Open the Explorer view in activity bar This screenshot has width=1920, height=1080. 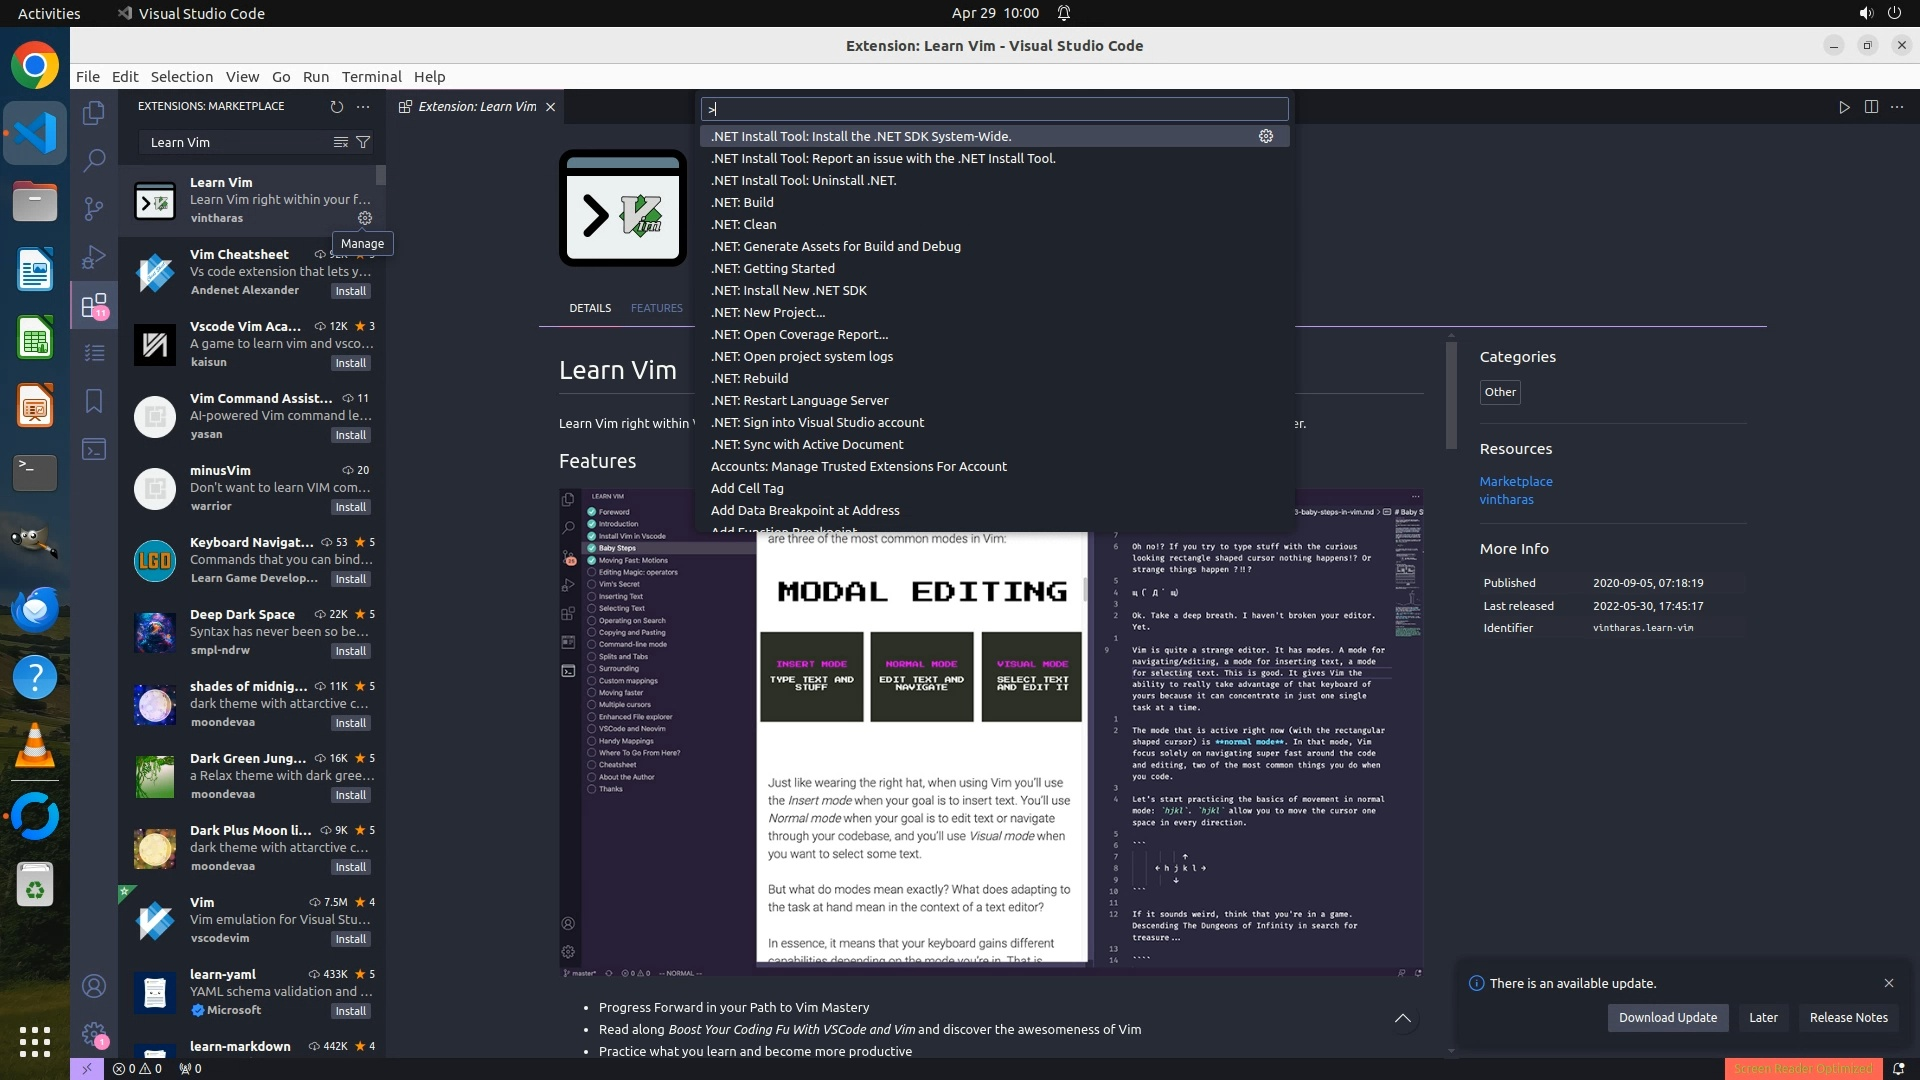pyautogui.click(x=94, y=113)
